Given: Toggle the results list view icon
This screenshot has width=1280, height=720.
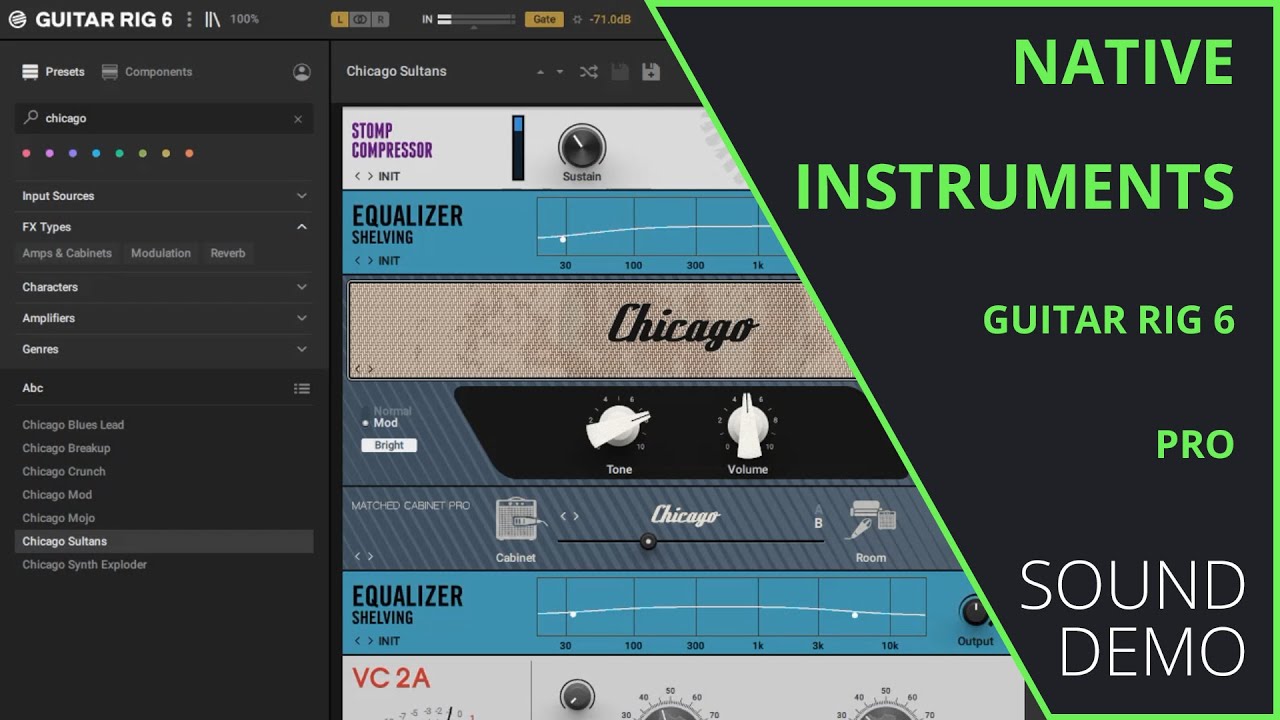Looking at the screenshot, I should 301,389.
